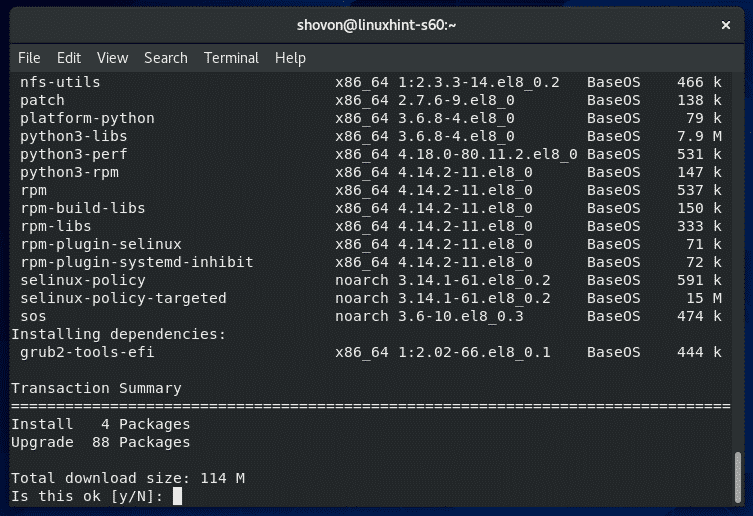Click the rpm-plugin-systemd-inhibit package name

(x=136, y=262)
